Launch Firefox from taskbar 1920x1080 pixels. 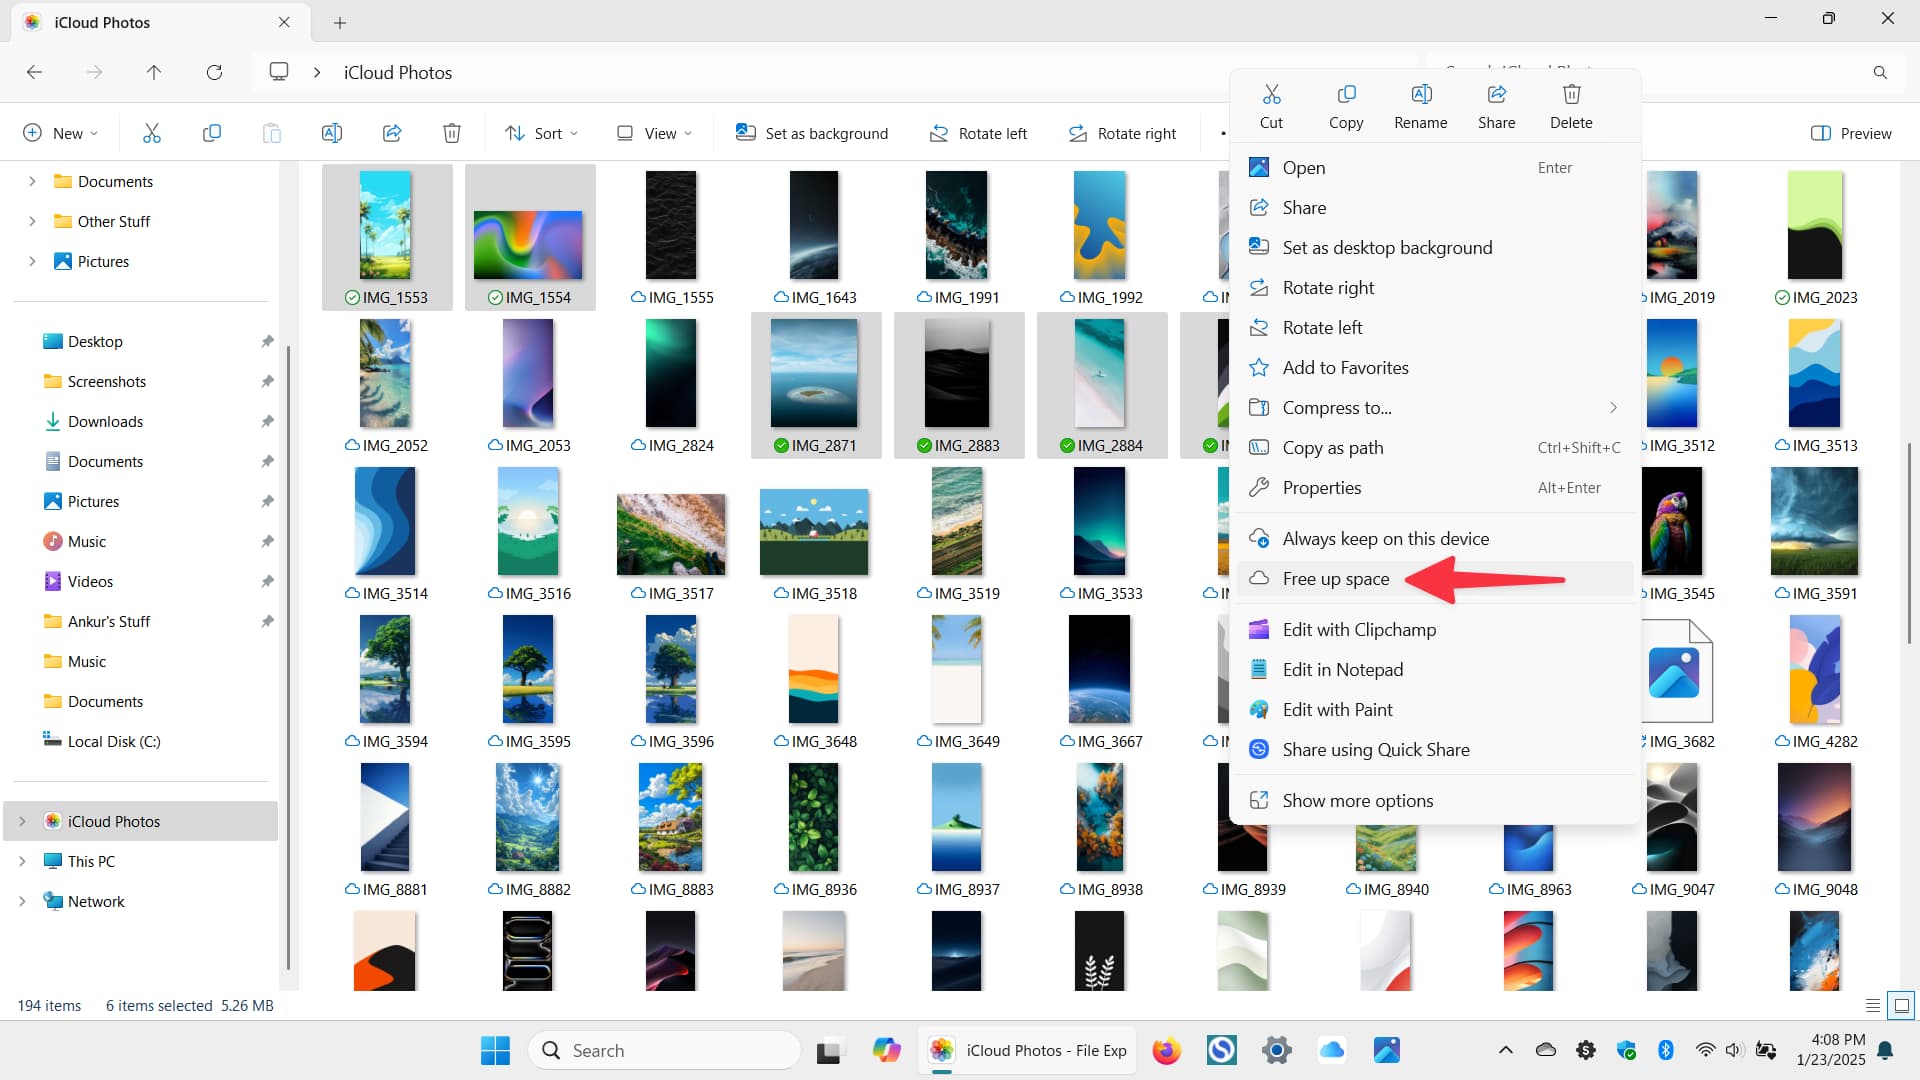(x=1166, y=1051)
